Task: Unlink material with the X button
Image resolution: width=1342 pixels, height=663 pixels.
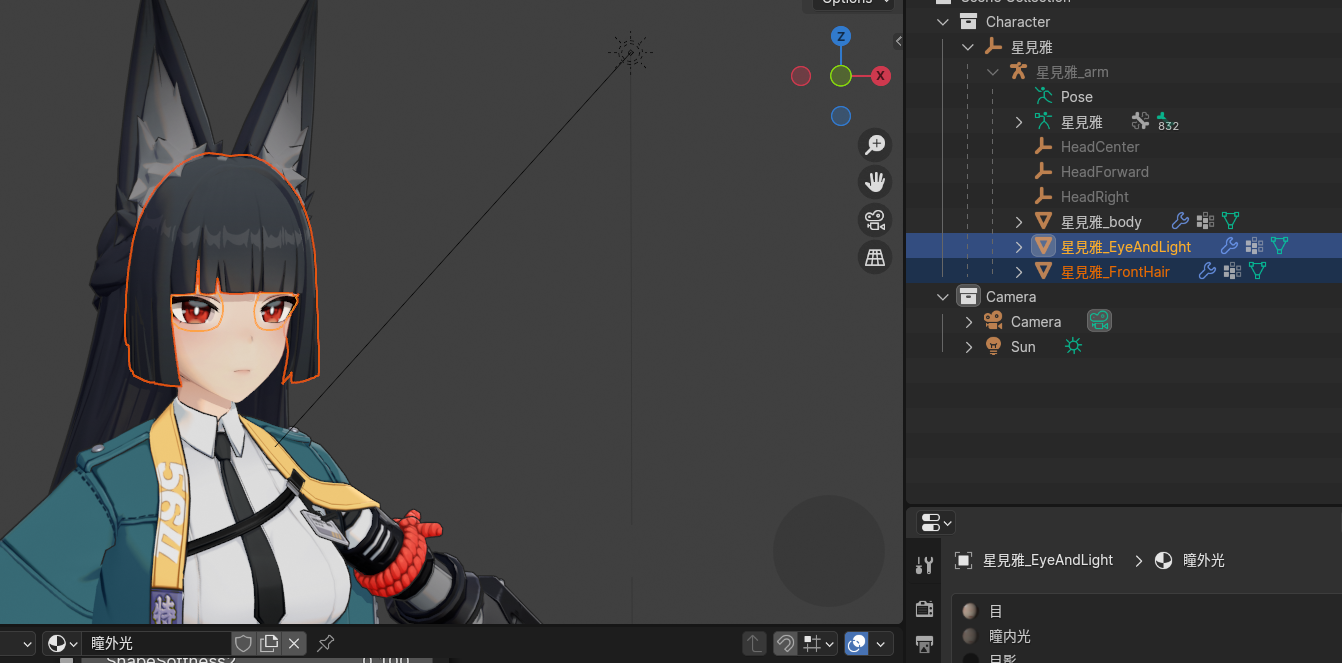Action: 294,643
